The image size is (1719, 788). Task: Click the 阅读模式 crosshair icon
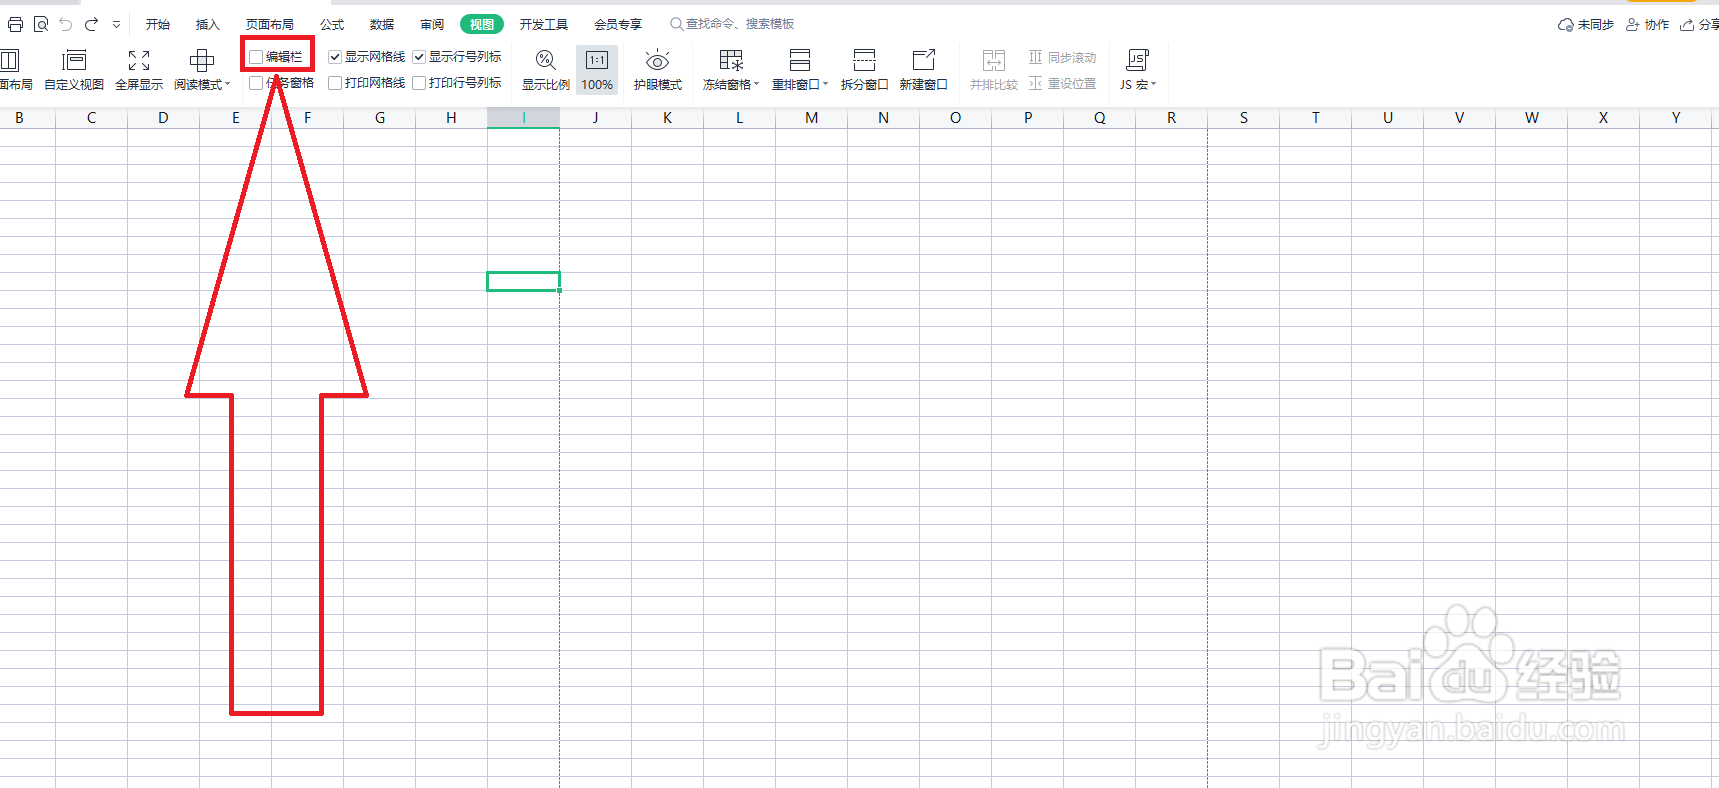tap(202, 60)
